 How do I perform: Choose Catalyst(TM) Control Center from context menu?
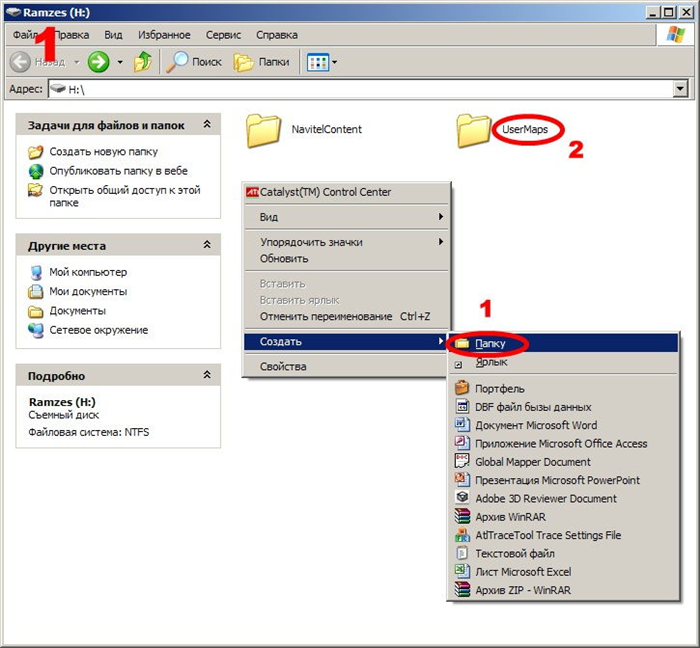point(346,192)
